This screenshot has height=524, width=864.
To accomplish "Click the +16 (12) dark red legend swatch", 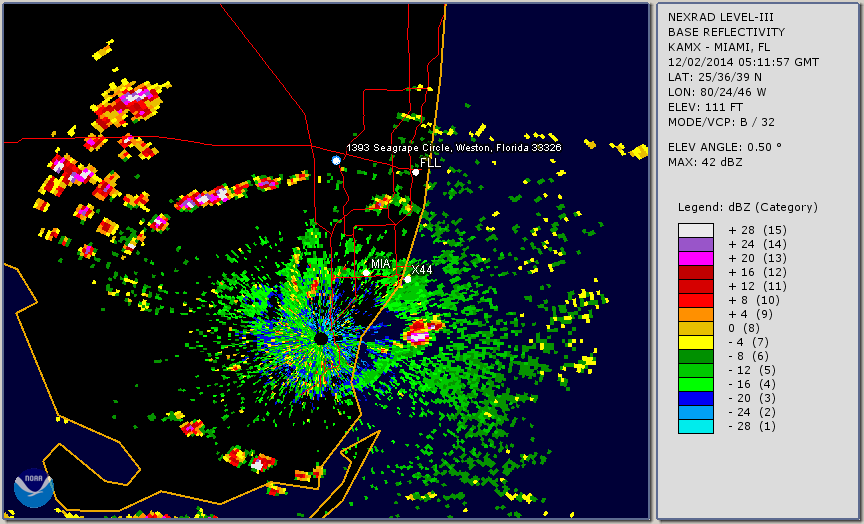I will (x=696, y=273).
